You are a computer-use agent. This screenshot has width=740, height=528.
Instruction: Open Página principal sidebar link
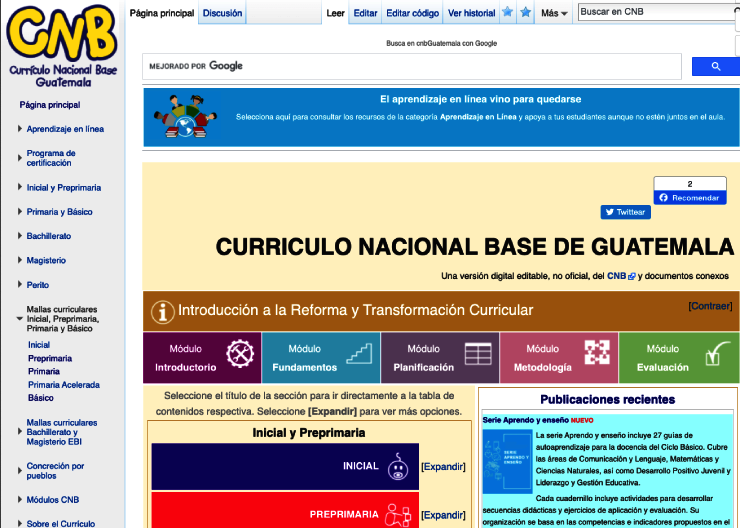[50, 105]
